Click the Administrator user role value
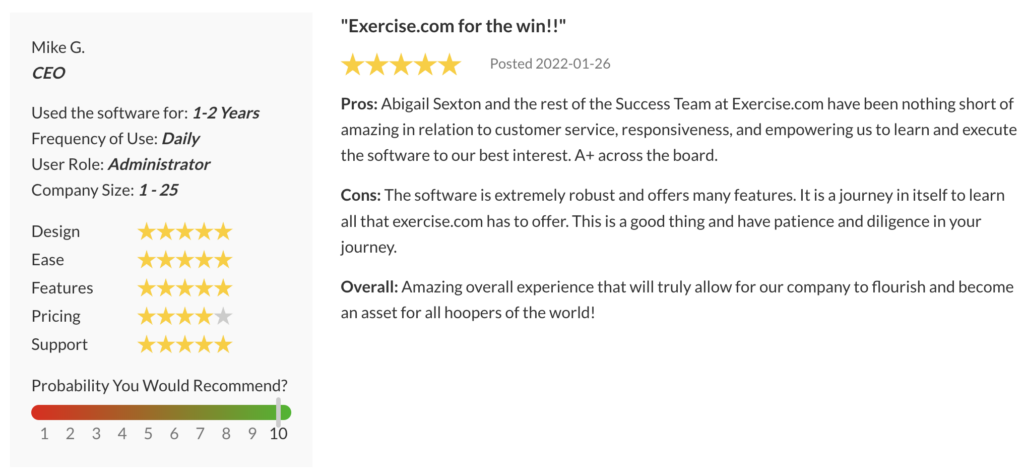 pos(159,164)
